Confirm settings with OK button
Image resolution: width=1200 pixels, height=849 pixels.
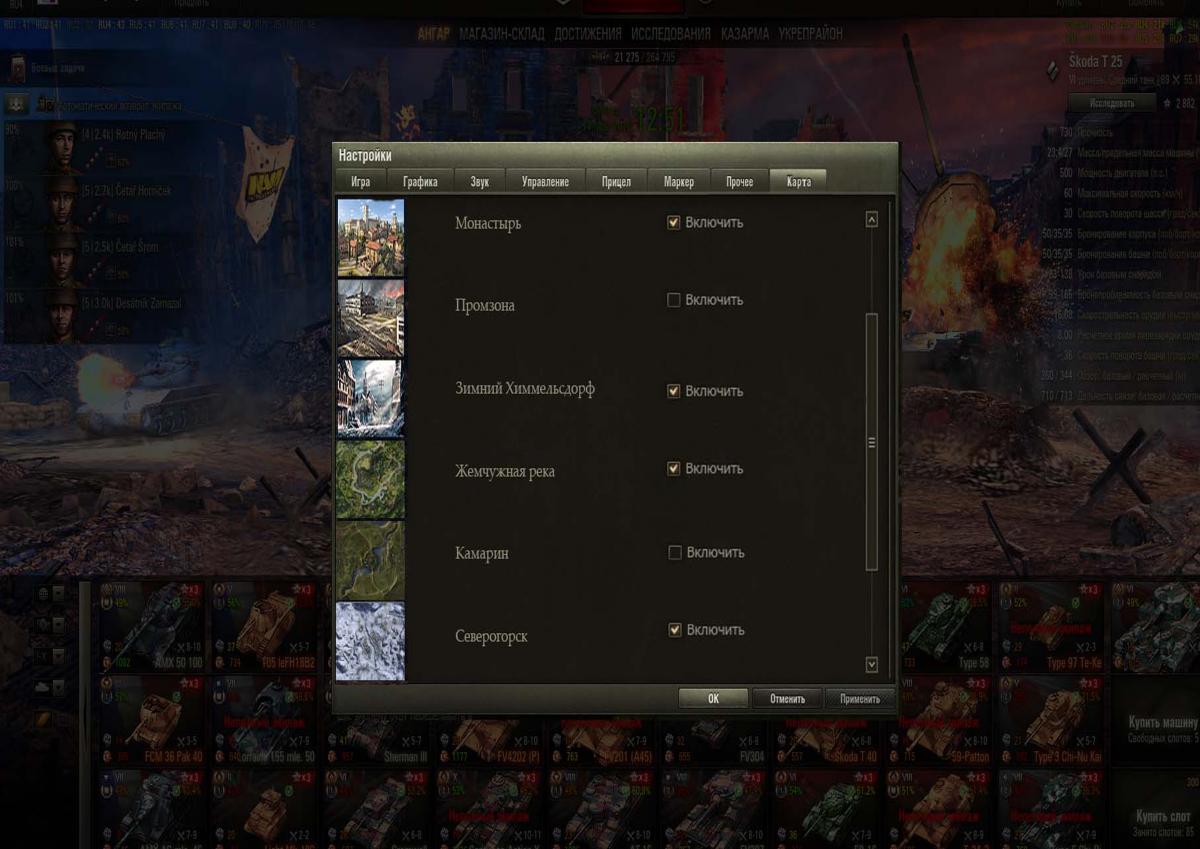point(713,699)
